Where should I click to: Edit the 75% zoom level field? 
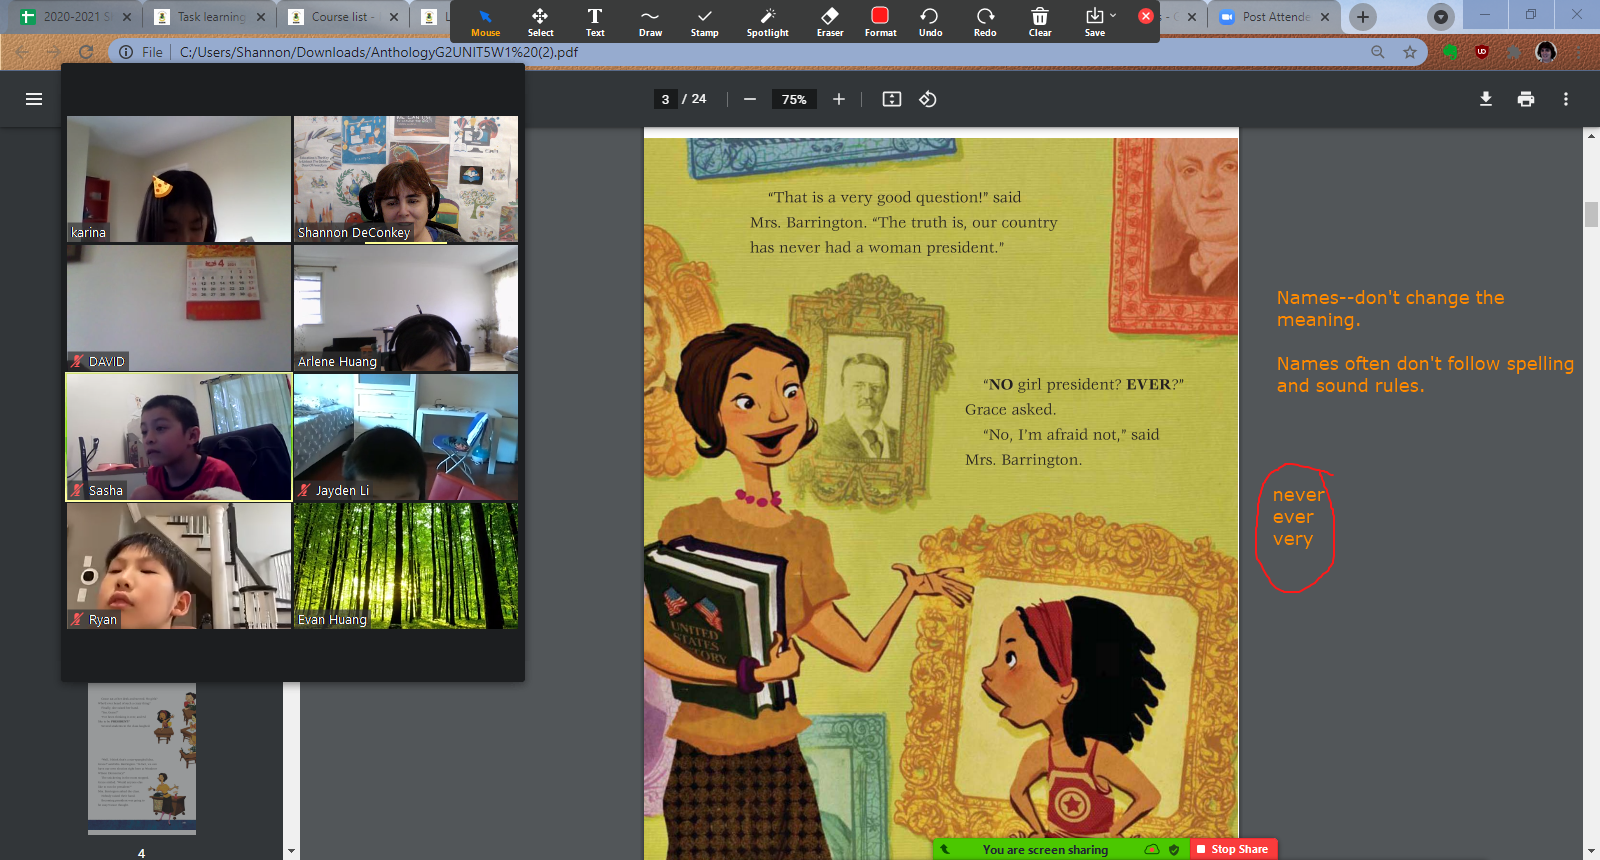coord(794,99)
